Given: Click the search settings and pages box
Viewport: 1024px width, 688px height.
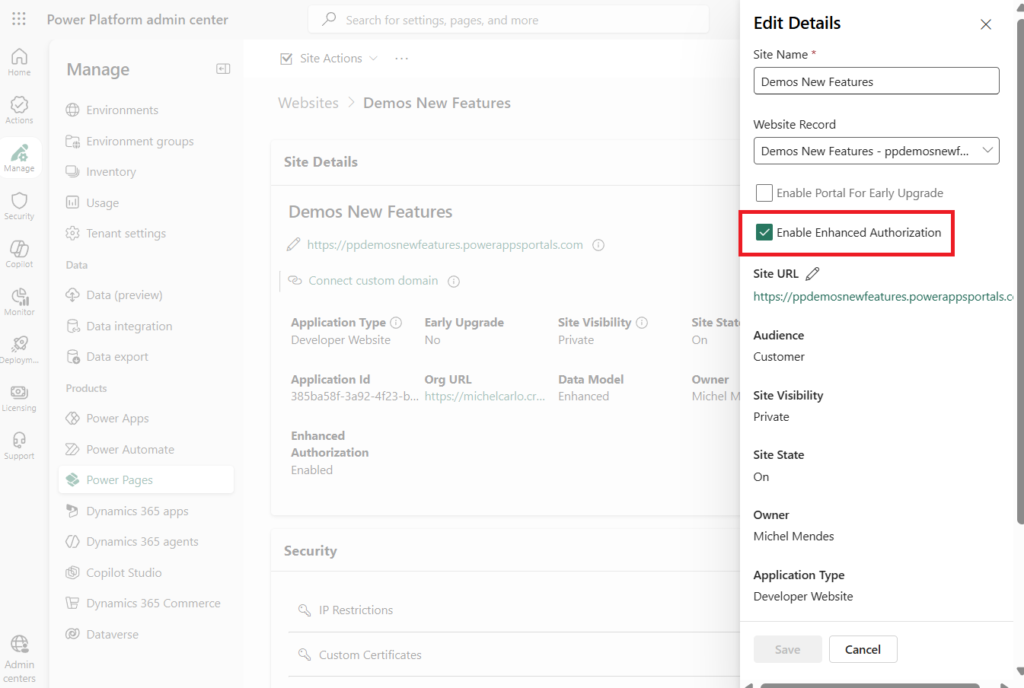Looking at the screenshot, I should [508, 20].
